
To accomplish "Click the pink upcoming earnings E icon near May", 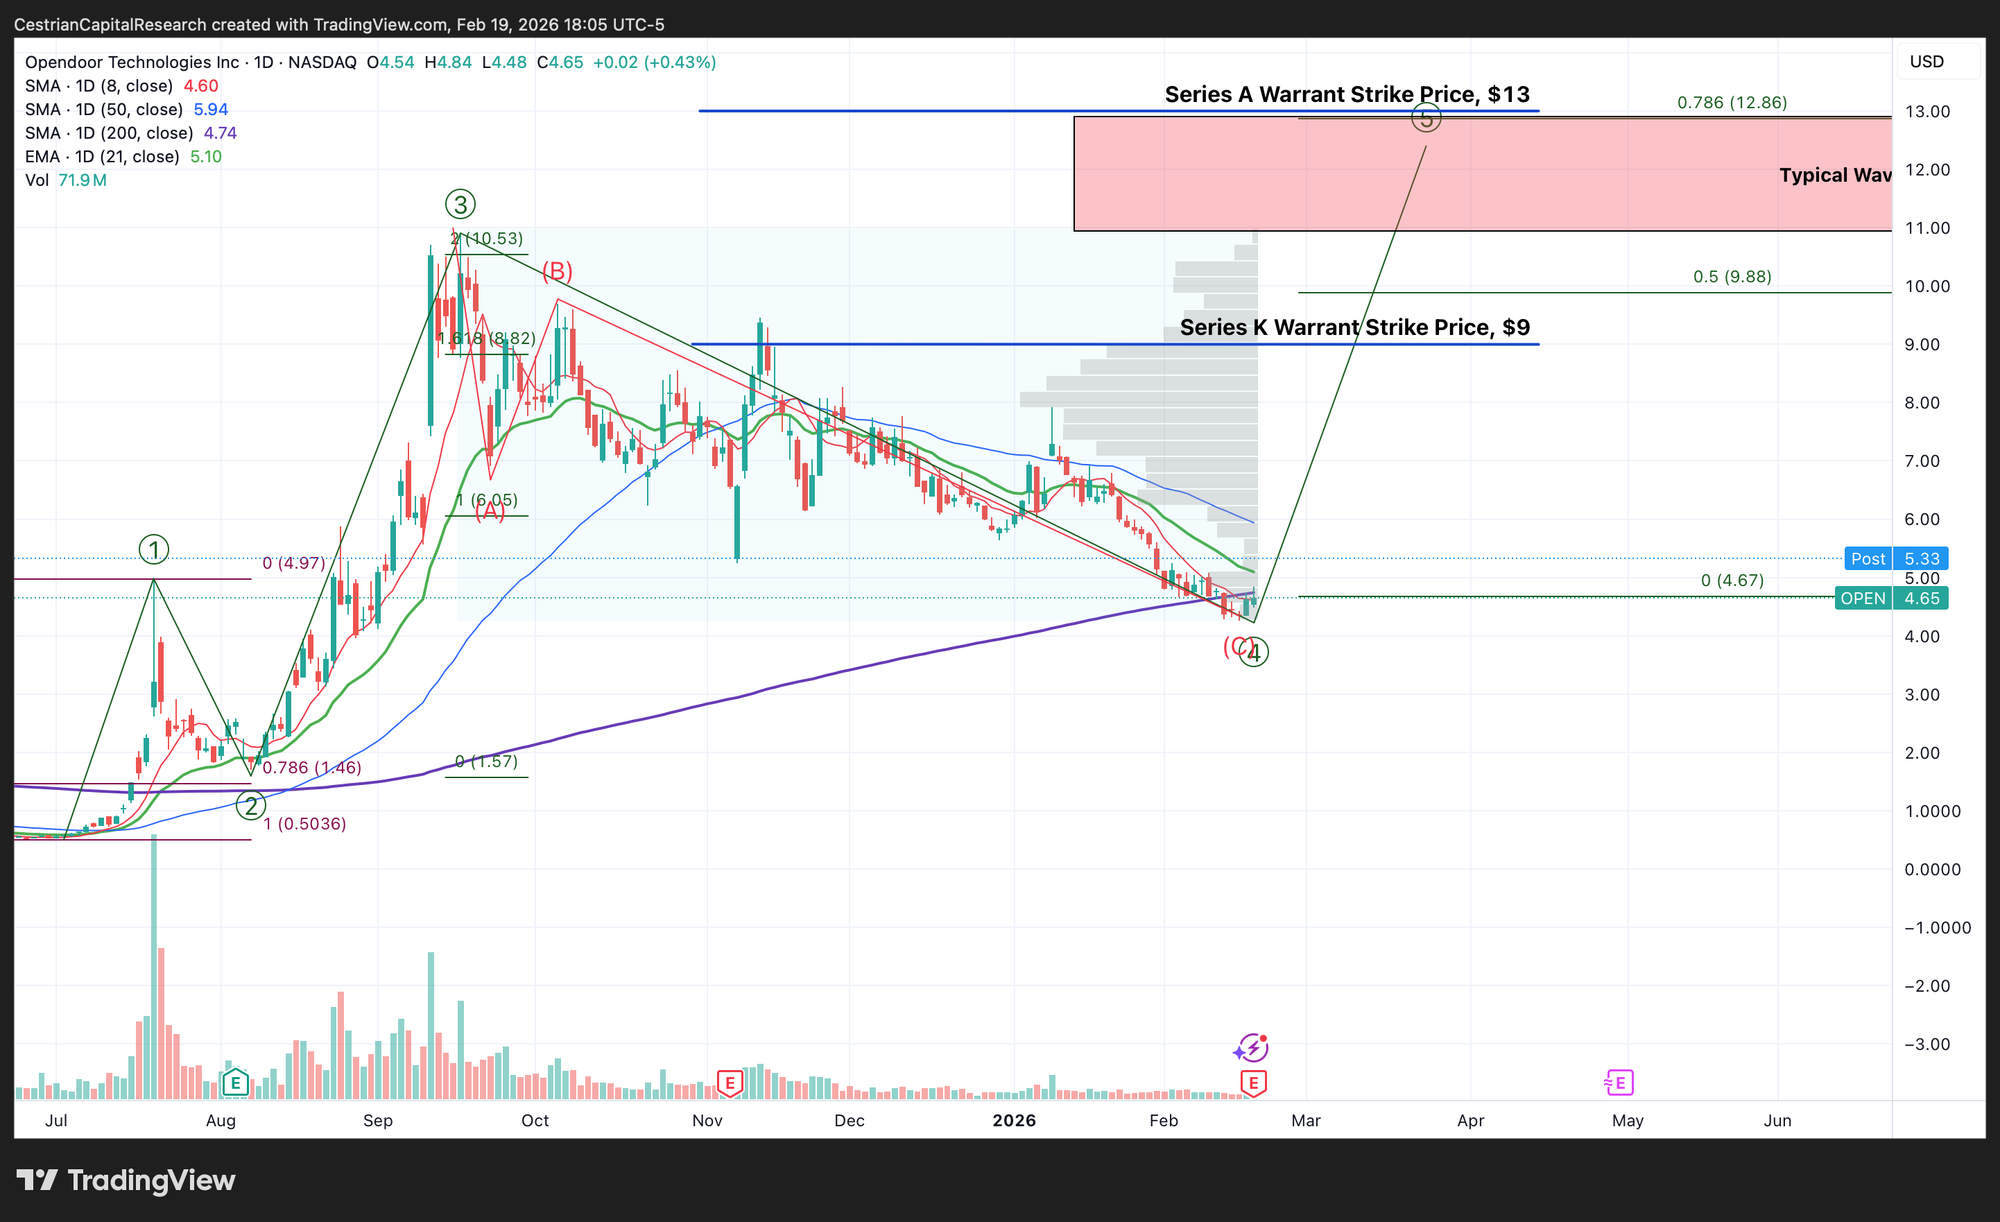I will [1619, 1082].
